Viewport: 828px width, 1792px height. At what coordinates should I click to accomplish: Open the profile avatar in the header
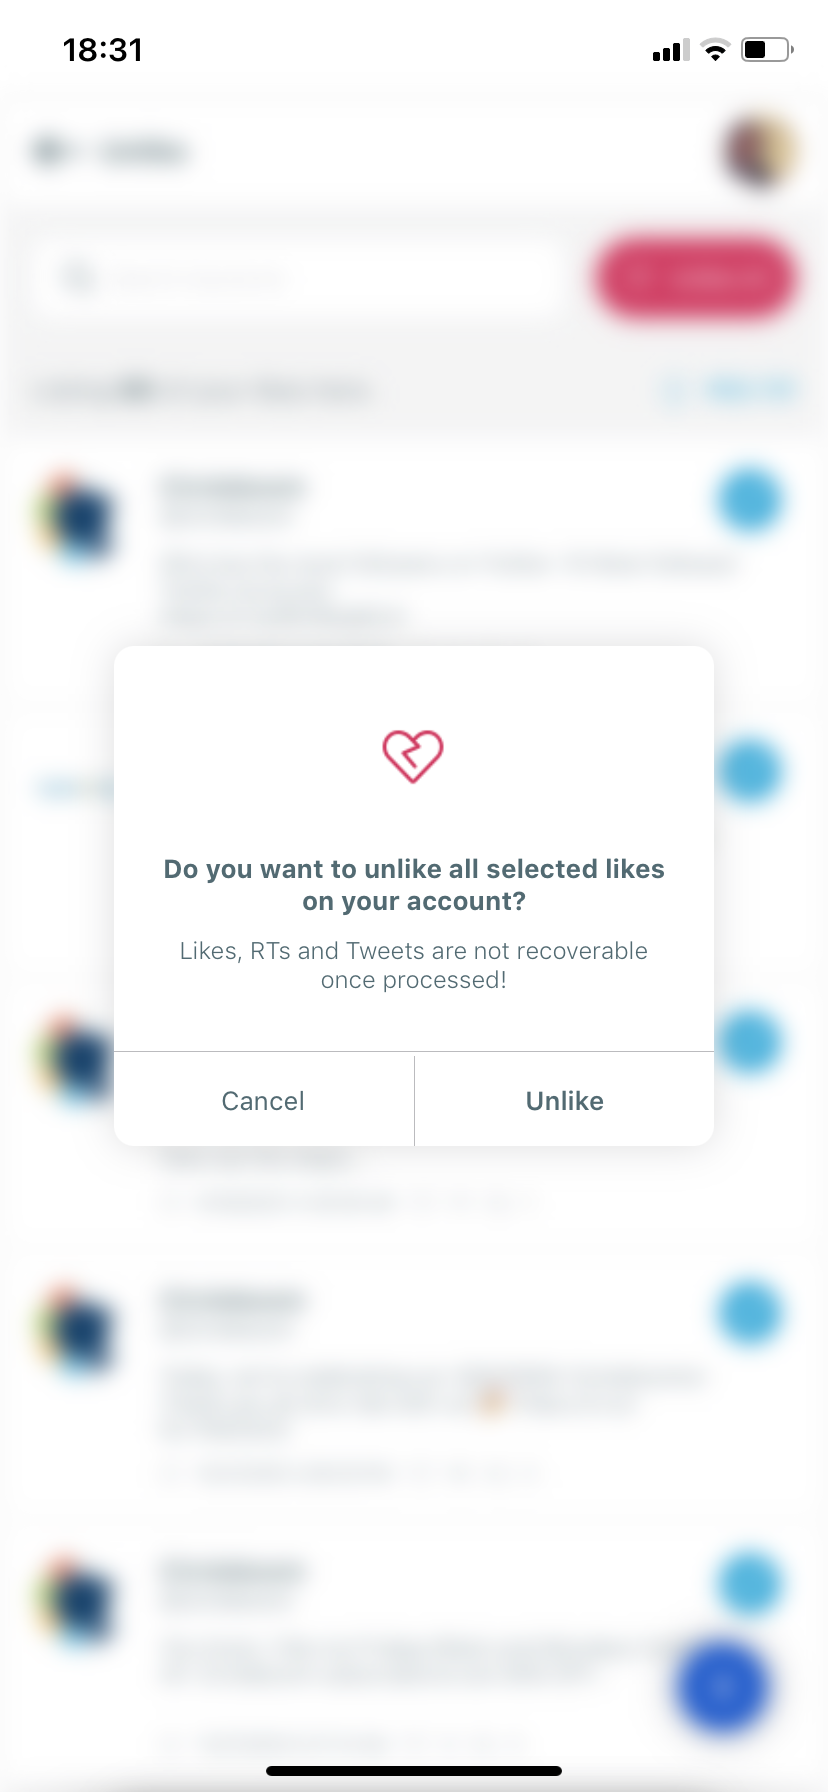(x=760, y=151)
